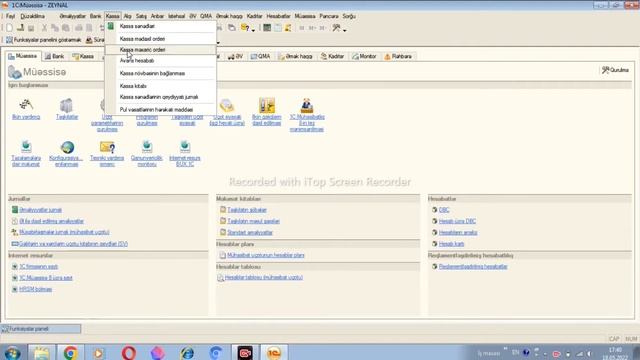The width and height of the screenshot is (640, 360).
Task: Open Standart əməliyyatlar link
Action: click(x=250, y=233)
